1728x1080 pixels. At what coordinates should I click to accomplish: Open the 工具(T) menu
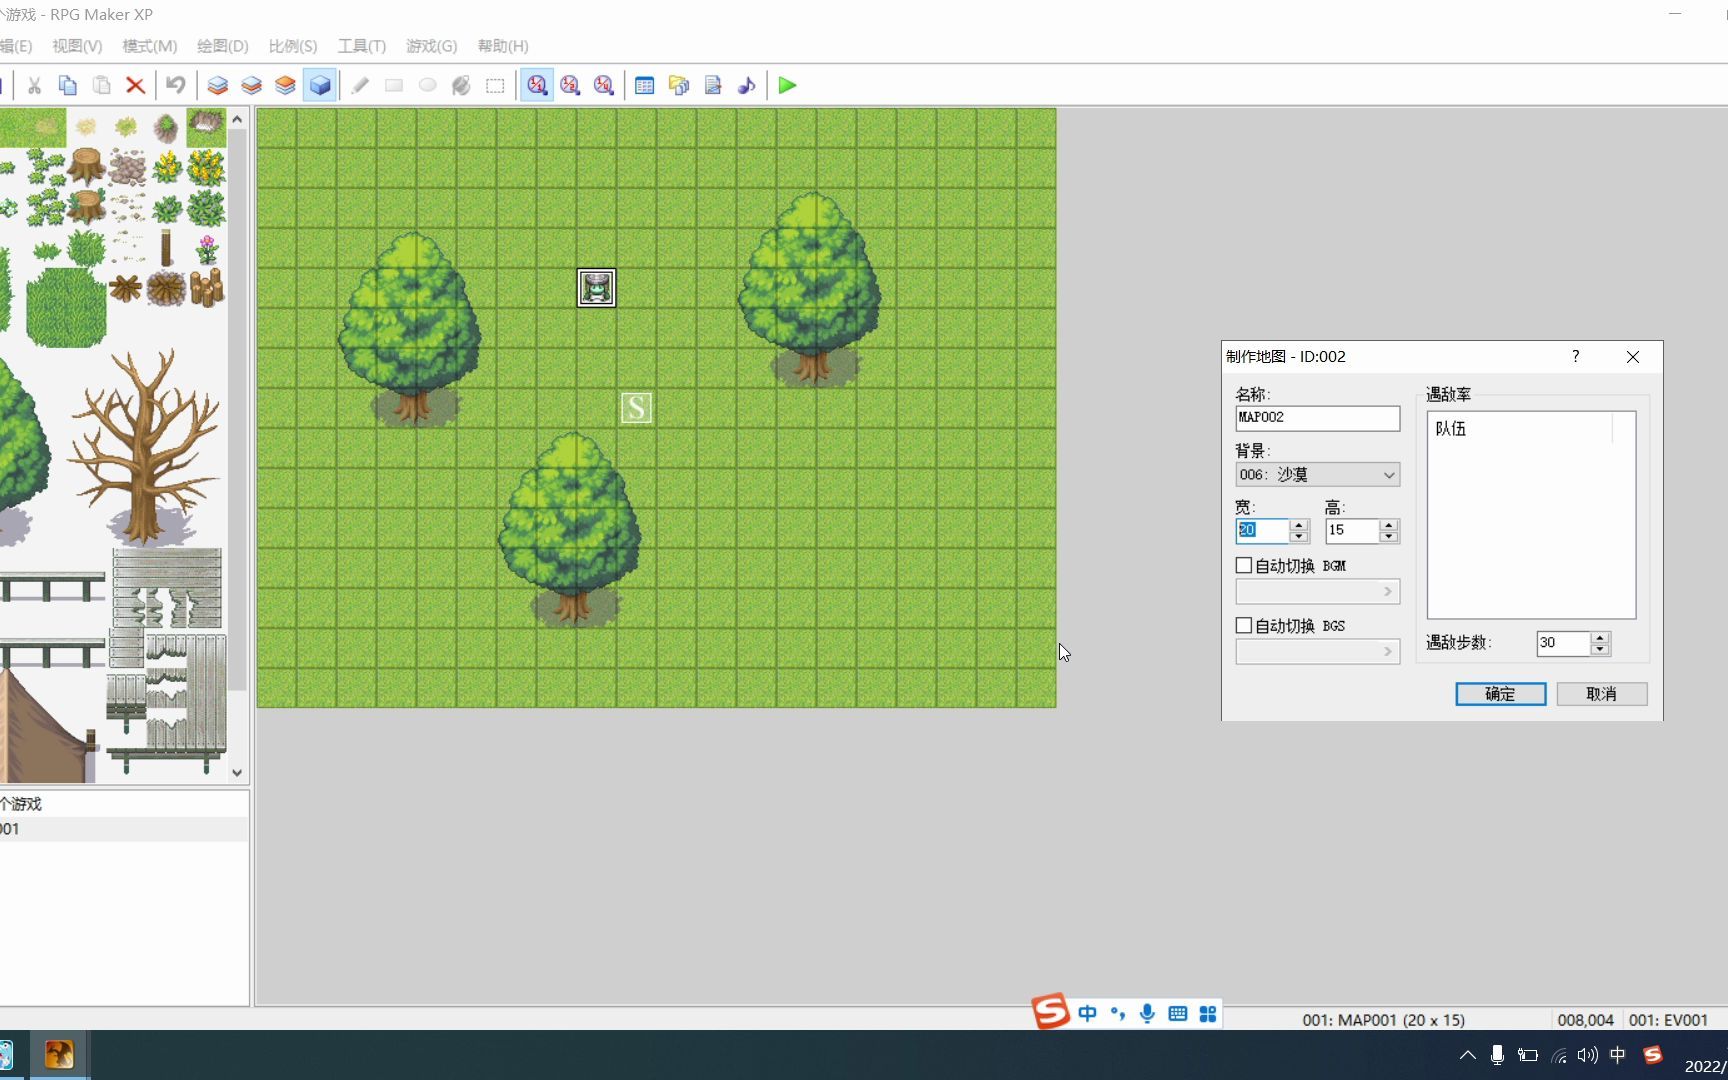[361, 46]
